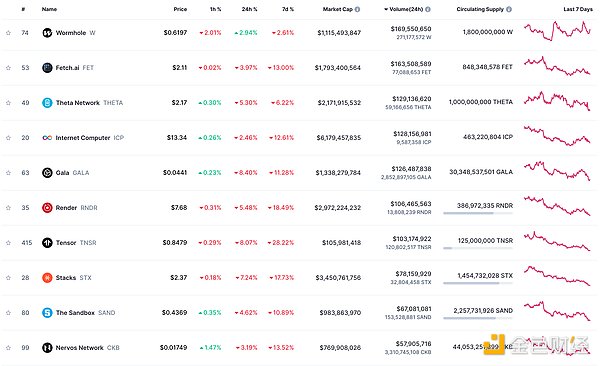Open the Theta Network logo icon
Screen dimensions: 600x366
click(x=47, y=103)
